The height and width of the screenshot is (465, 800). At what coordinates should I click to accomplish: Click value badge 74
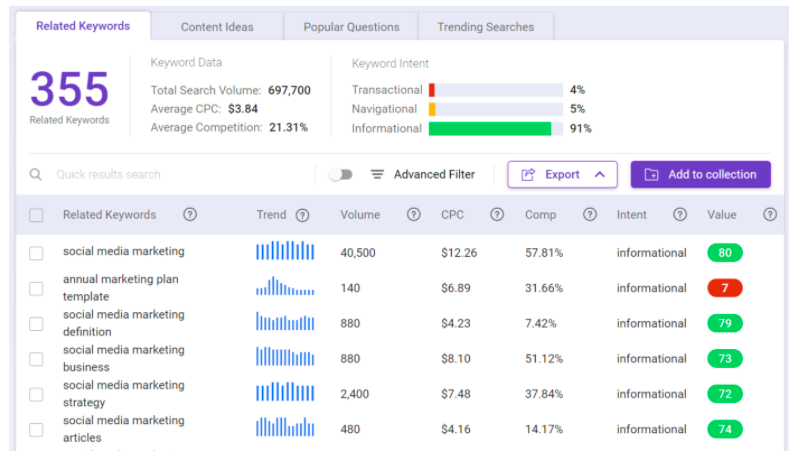pyautogui.click(x=724, y=429)
